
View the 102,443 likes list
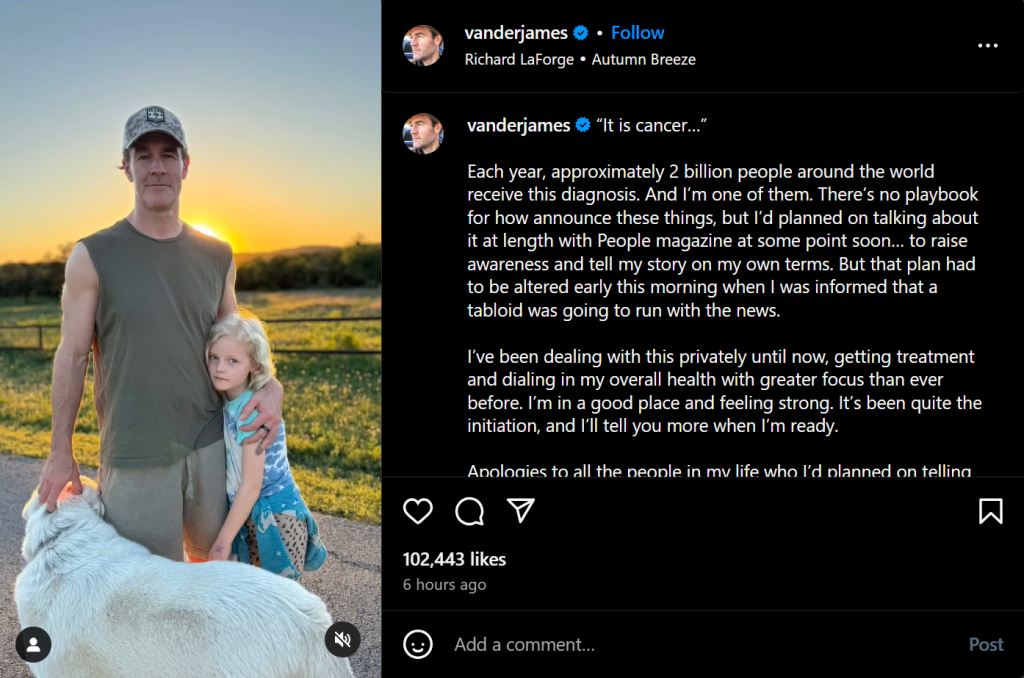tap(454, 559)
